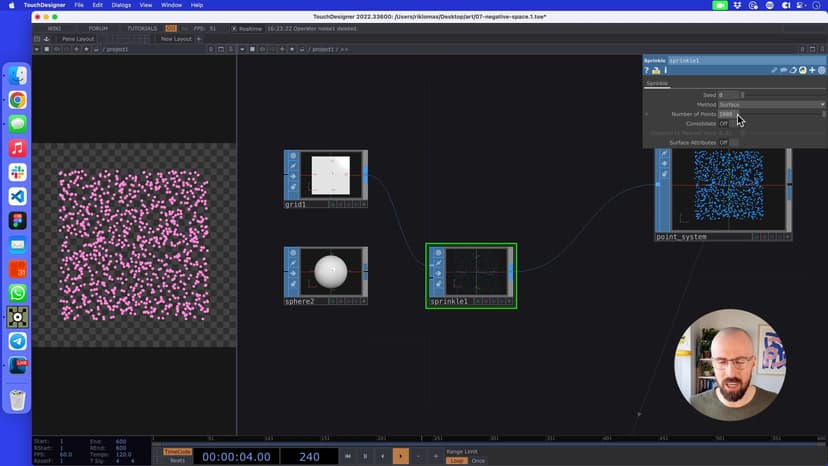Open the Pane Layout dropdown

(77, 39)
